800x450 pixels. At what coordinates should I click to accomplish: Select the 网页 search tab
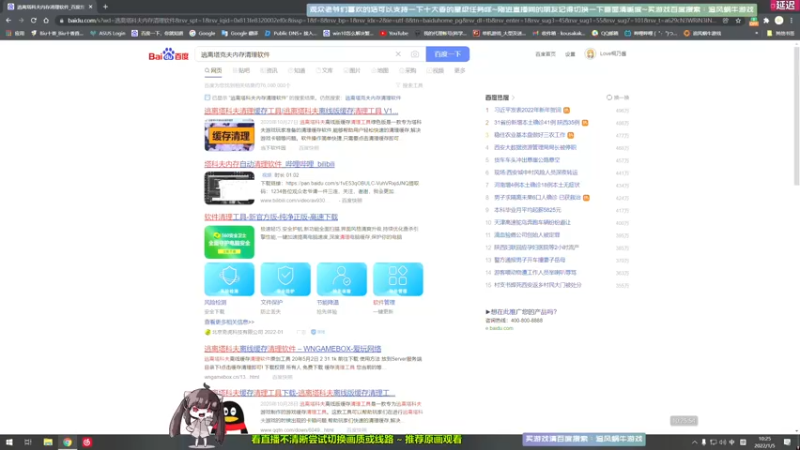(213, 70)
